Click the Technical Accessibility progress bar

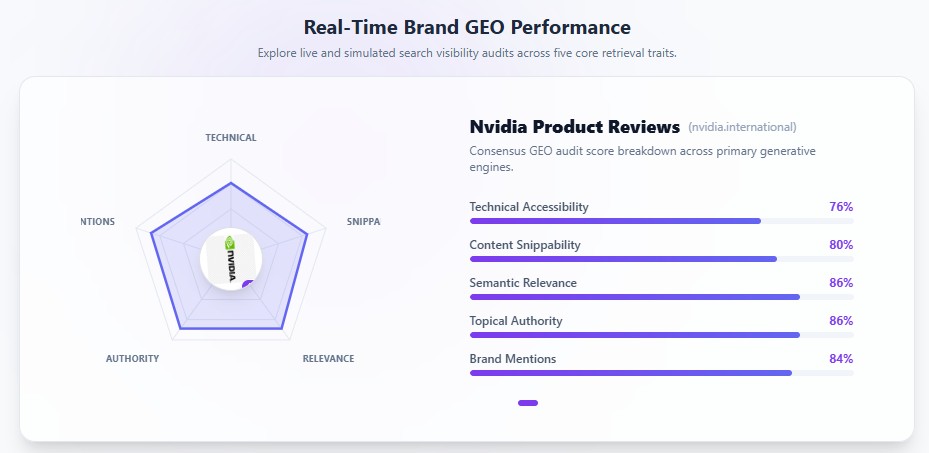(x=662, y=221)
